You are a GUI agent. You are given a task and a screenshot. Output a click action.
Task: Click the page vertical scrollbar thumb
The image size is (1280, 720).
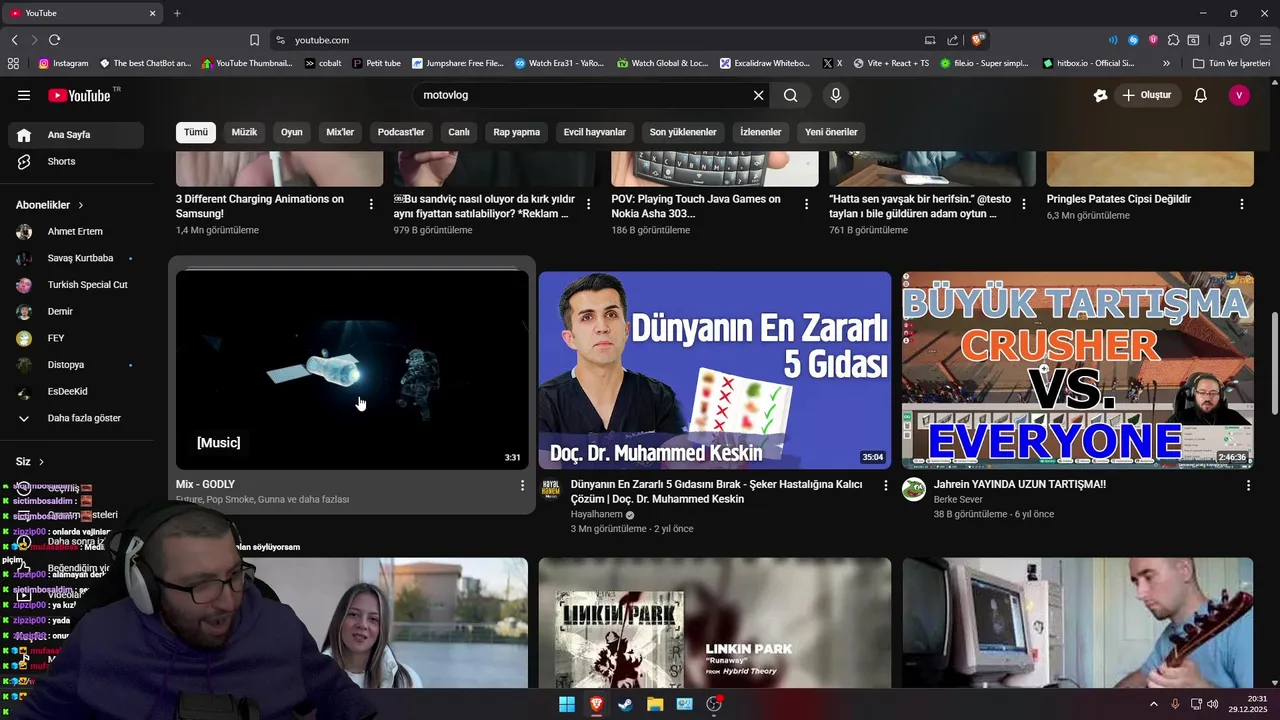click(1274, 362)
